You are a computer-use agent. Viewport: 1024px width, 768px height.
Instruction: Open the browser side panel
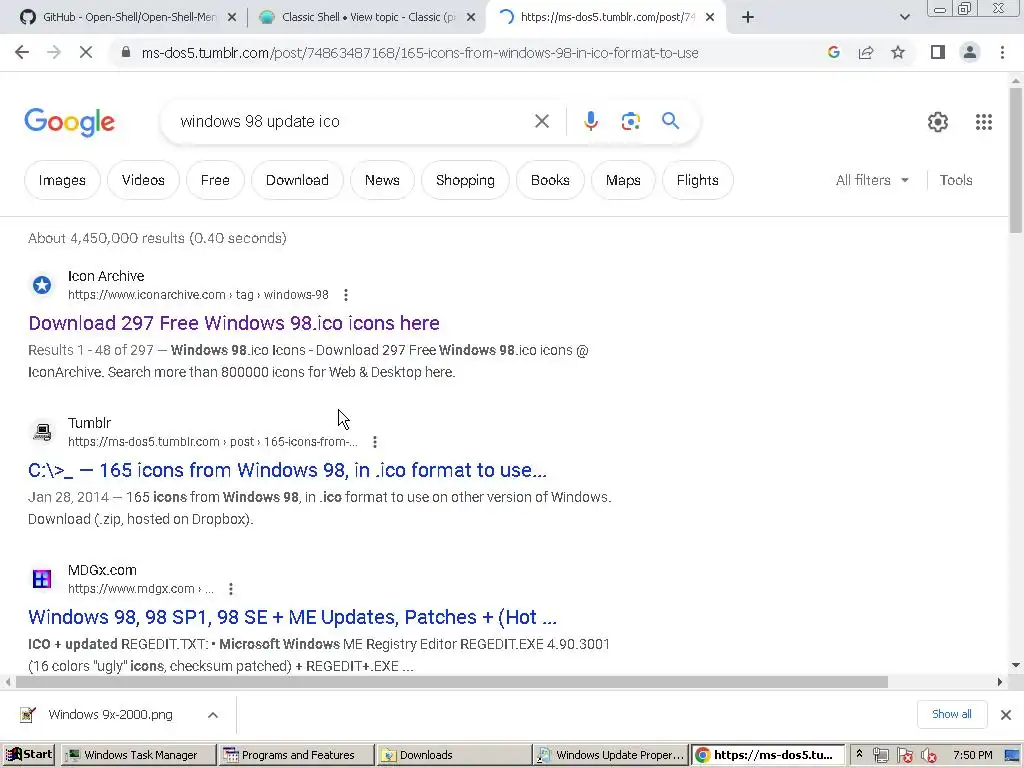click(x=938, y=52)
